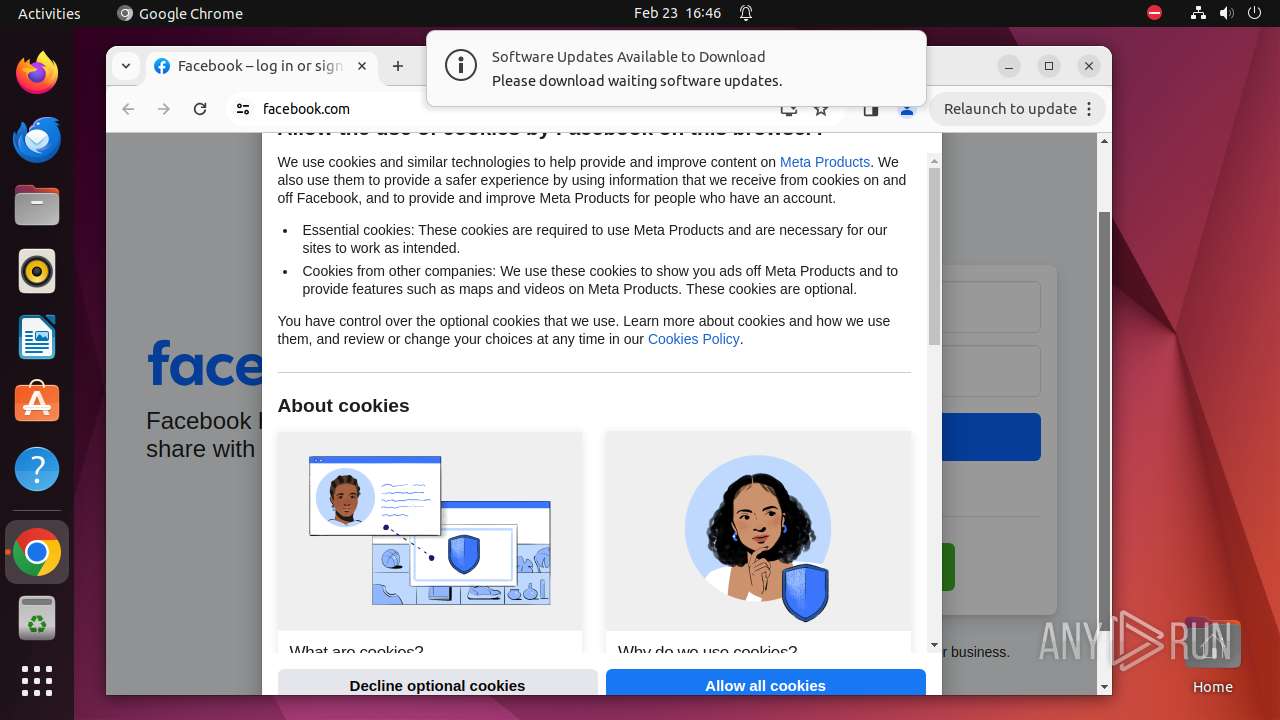Viewport: 1280px width, 720px height.
Task: Click the Software Updates Available notification
Action: 676,68
